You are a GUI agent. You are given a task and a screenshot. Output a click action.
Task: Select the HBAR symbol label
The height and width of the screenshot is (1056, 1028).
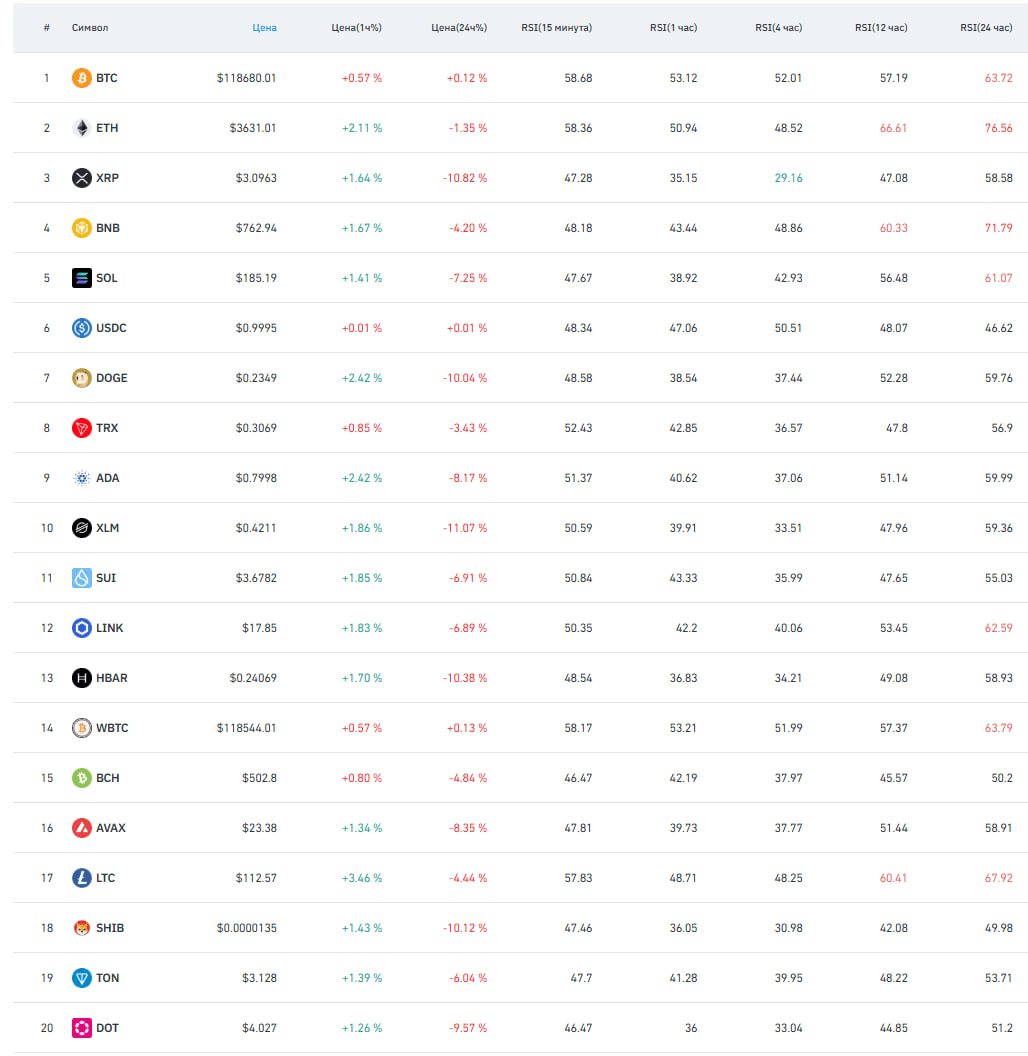pos(111,678)
